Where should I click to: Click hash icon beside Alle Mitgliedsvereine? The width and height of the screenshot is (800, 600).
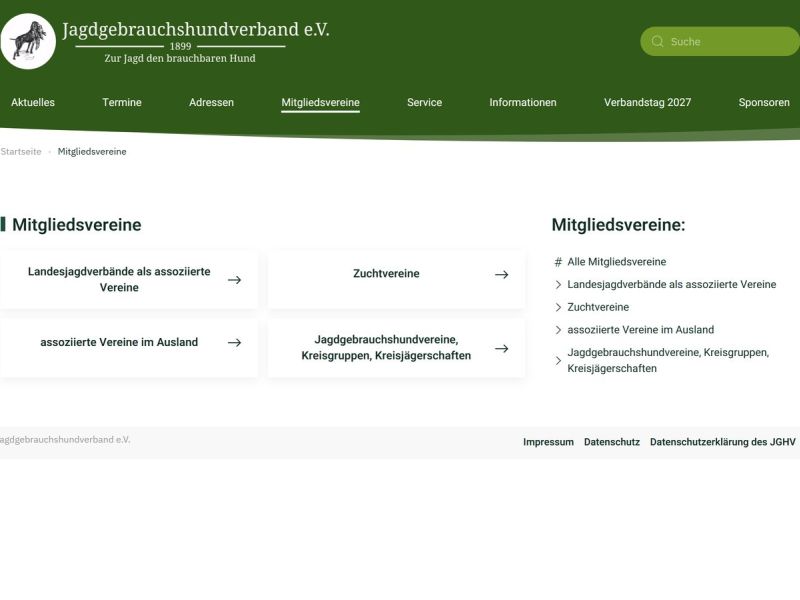[558, 262]
